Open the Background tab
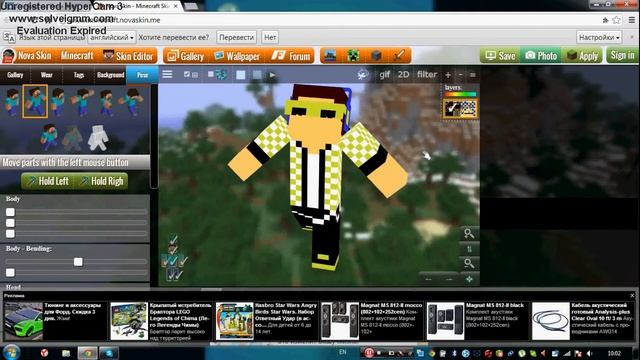Screen dimensions: 640x360 click(110, 75)
